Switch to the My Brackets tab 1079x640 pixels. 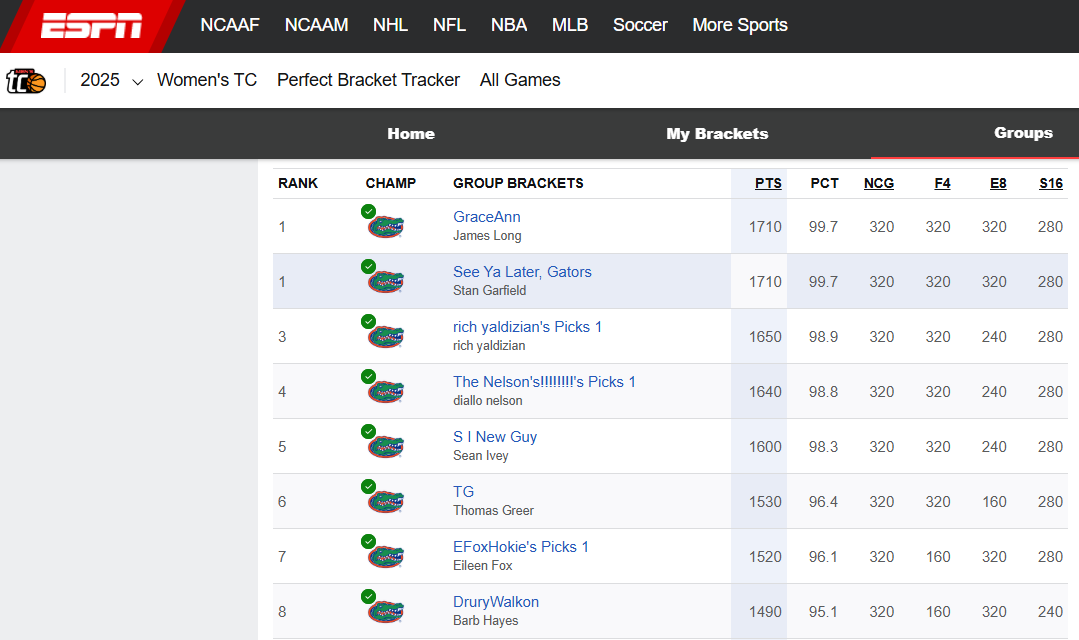click(717, 134)
